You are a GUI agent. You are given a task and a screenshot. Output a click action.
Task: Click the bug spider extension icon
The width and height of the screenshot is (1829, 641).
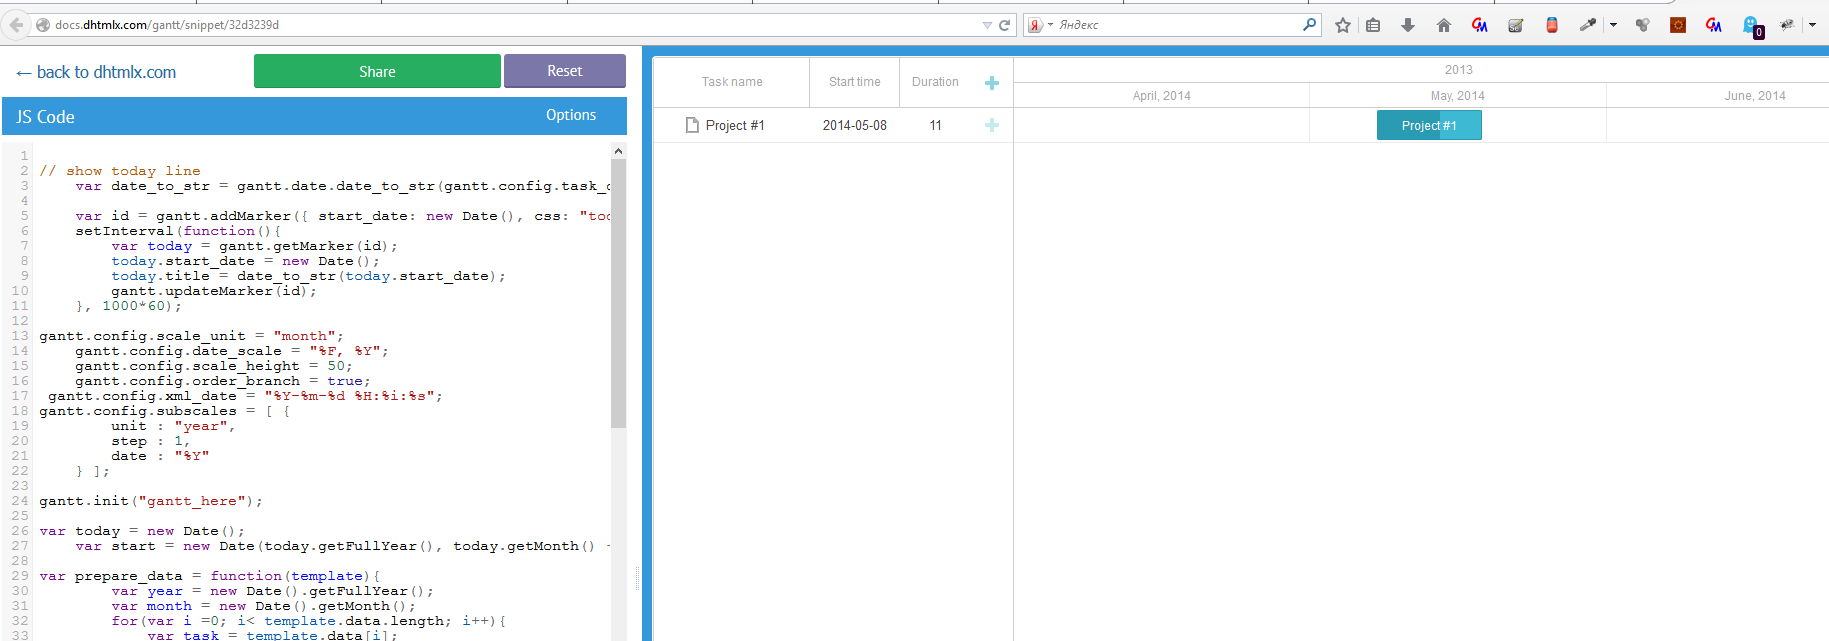click(1786, 25)
